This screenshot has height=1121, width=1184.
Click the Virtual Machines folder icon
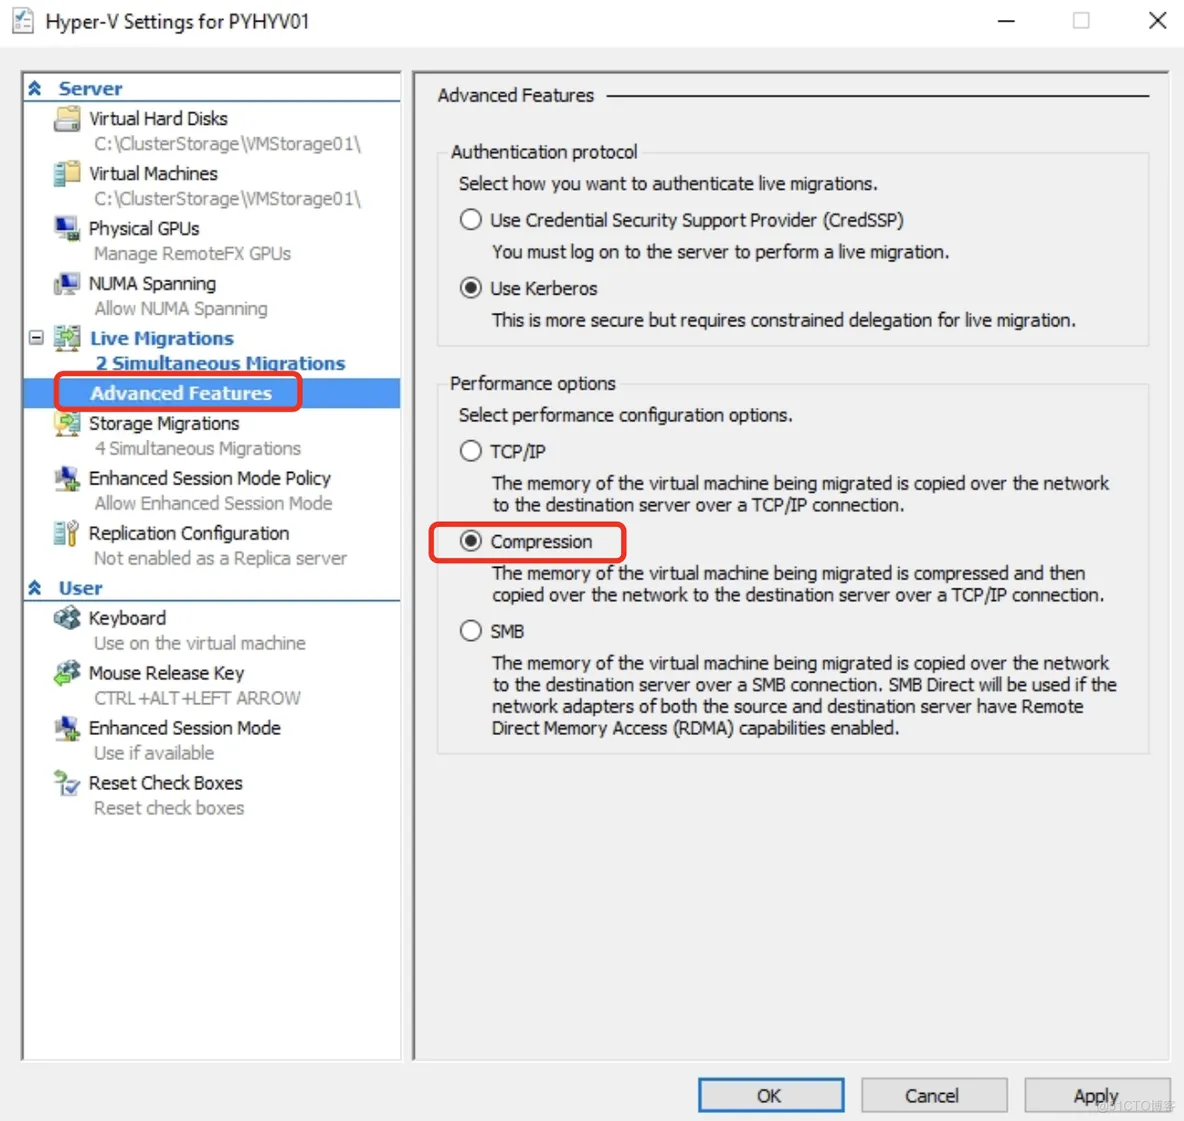point(66,174)
